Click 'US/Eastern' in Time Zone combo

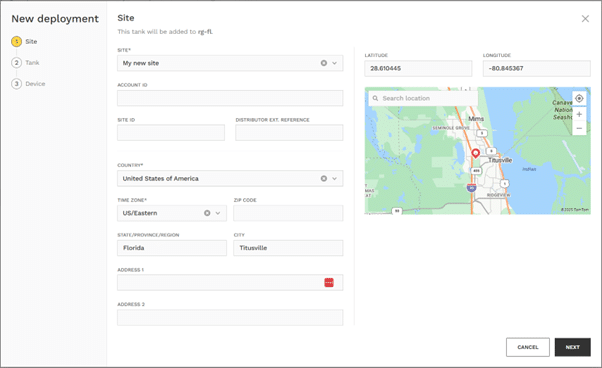click(140, 213)
